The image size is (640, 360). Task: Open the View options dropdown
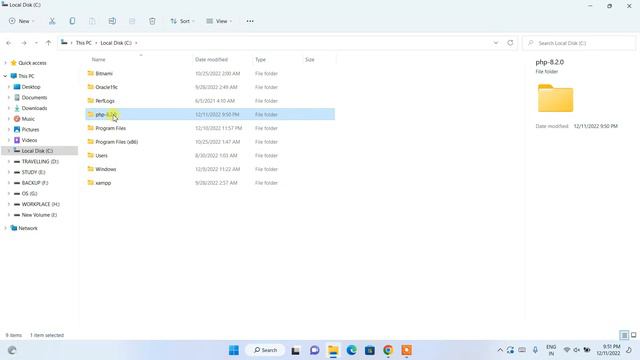[x=219, y=21]
